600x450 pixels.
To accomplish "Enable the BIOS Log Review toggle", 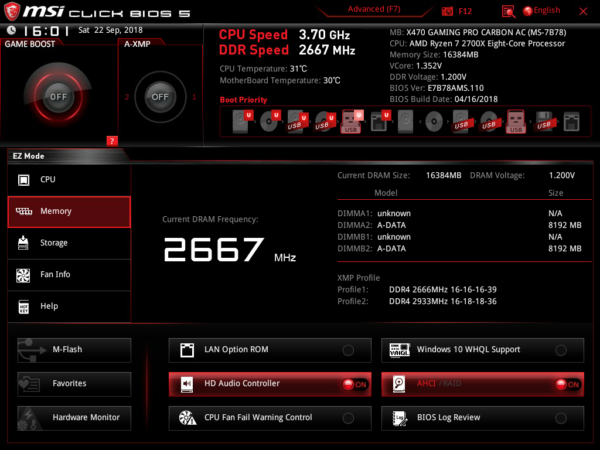I will click(561, 418).
